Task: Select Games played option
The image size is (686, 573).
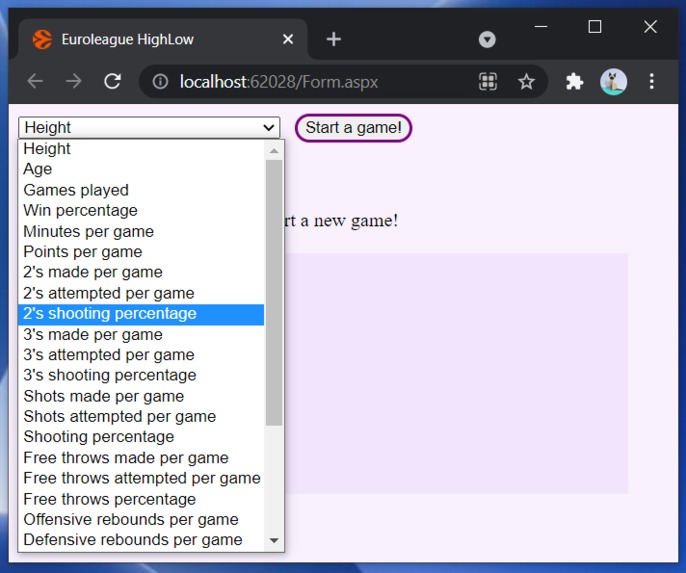Action: pyautogui.click(x=141, y=190)
